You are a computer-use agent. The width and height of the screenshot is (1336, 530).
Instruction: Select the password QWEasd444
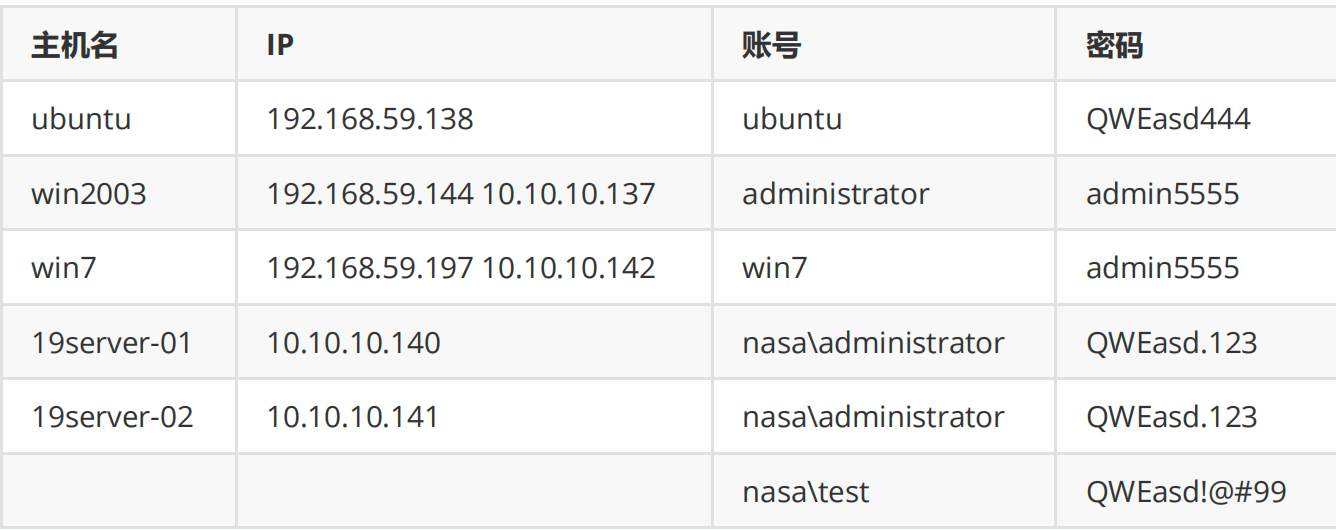pos(1168,120)
